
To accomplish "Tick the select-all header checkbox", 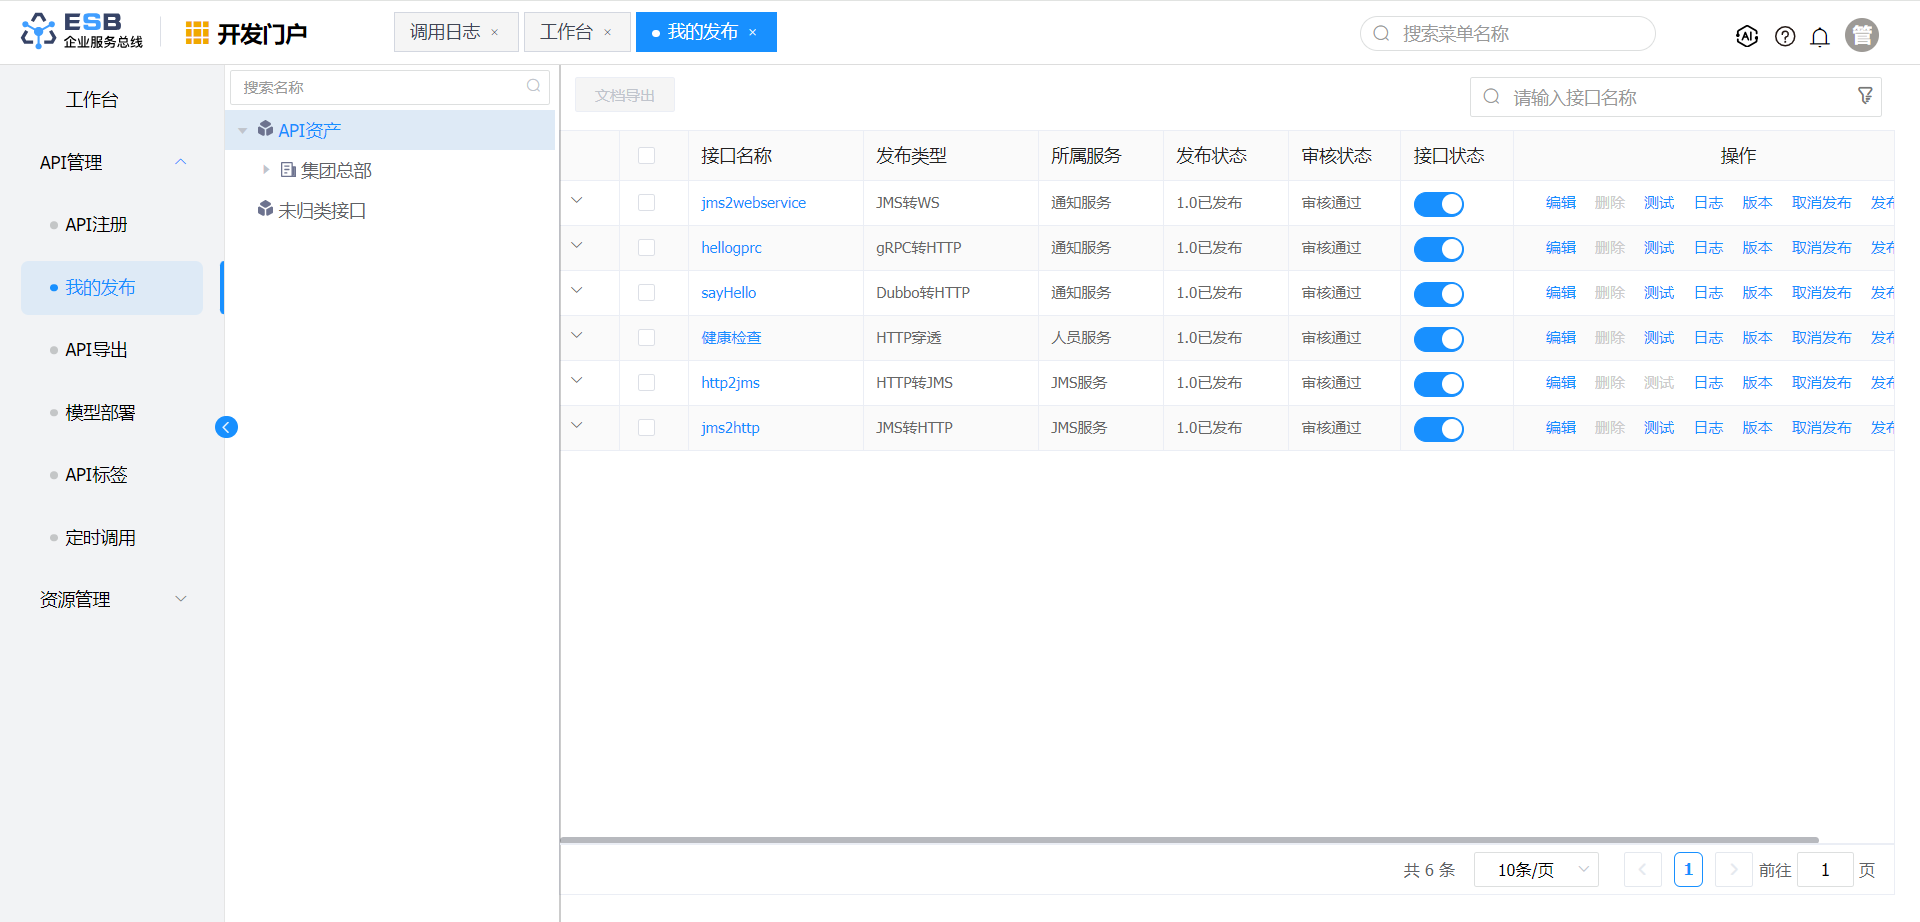I will coord(647,156).
